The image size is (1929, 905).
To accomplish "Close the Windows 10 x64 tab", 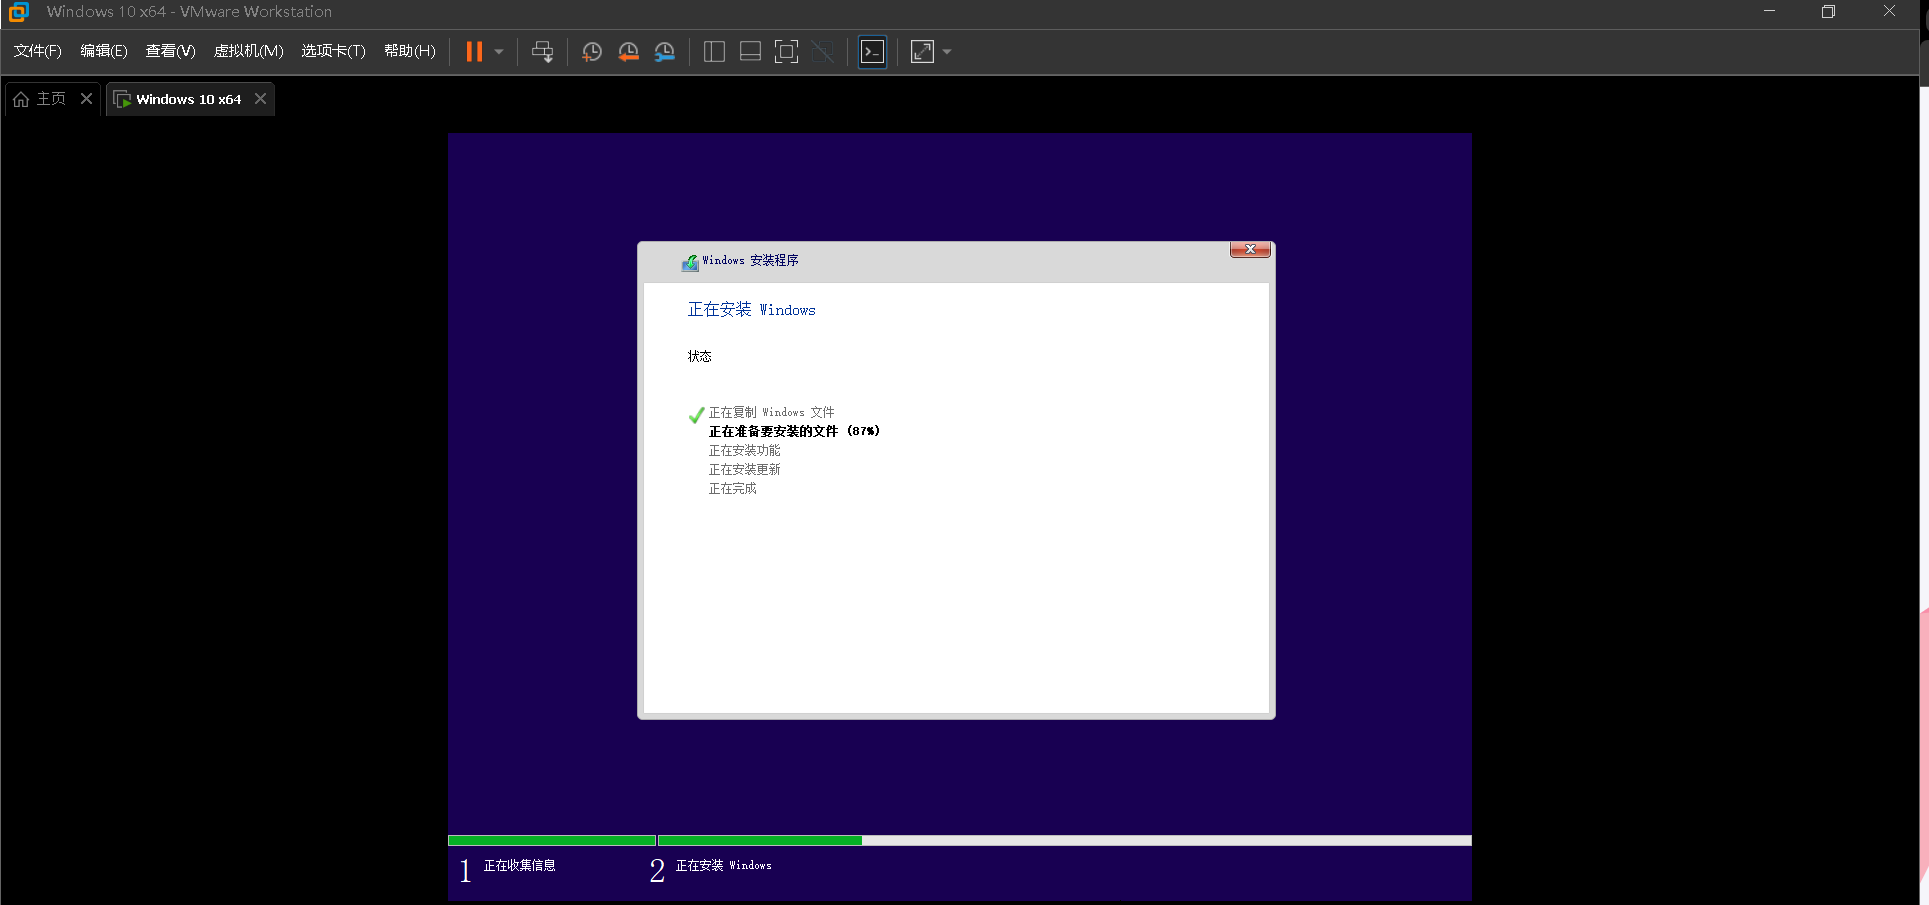I will tap(260, 98).
